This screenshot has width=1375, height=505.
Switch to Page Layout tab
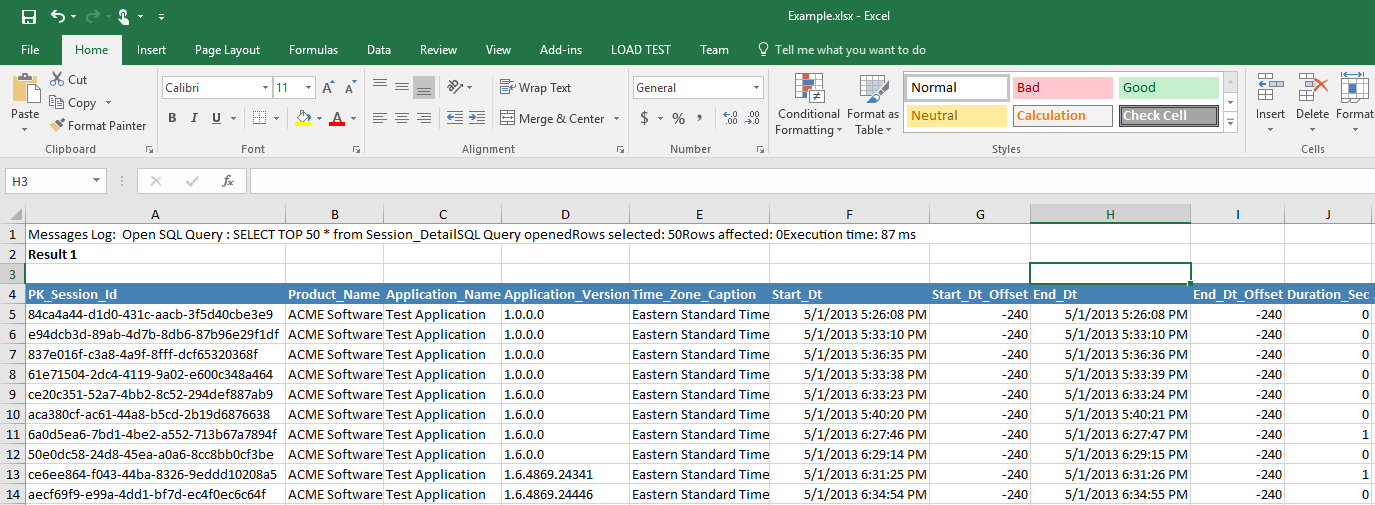[x=227, y=50]
